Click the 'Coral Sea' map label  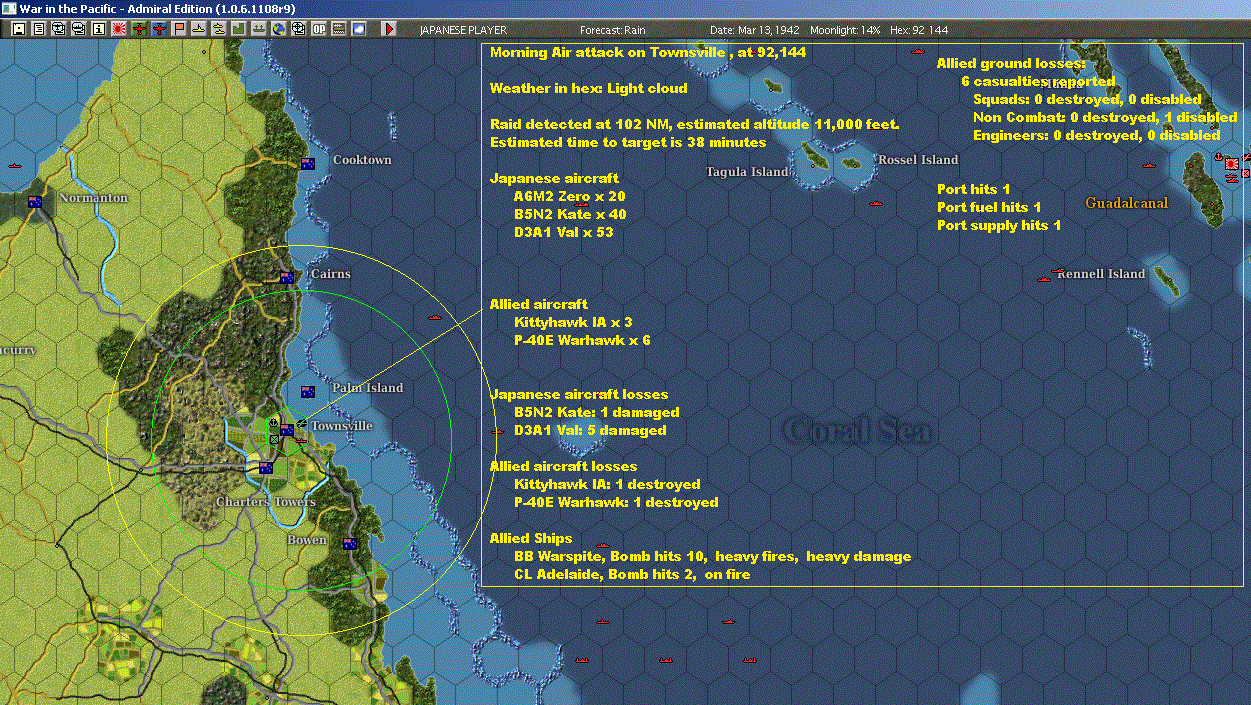coord(859,432)
